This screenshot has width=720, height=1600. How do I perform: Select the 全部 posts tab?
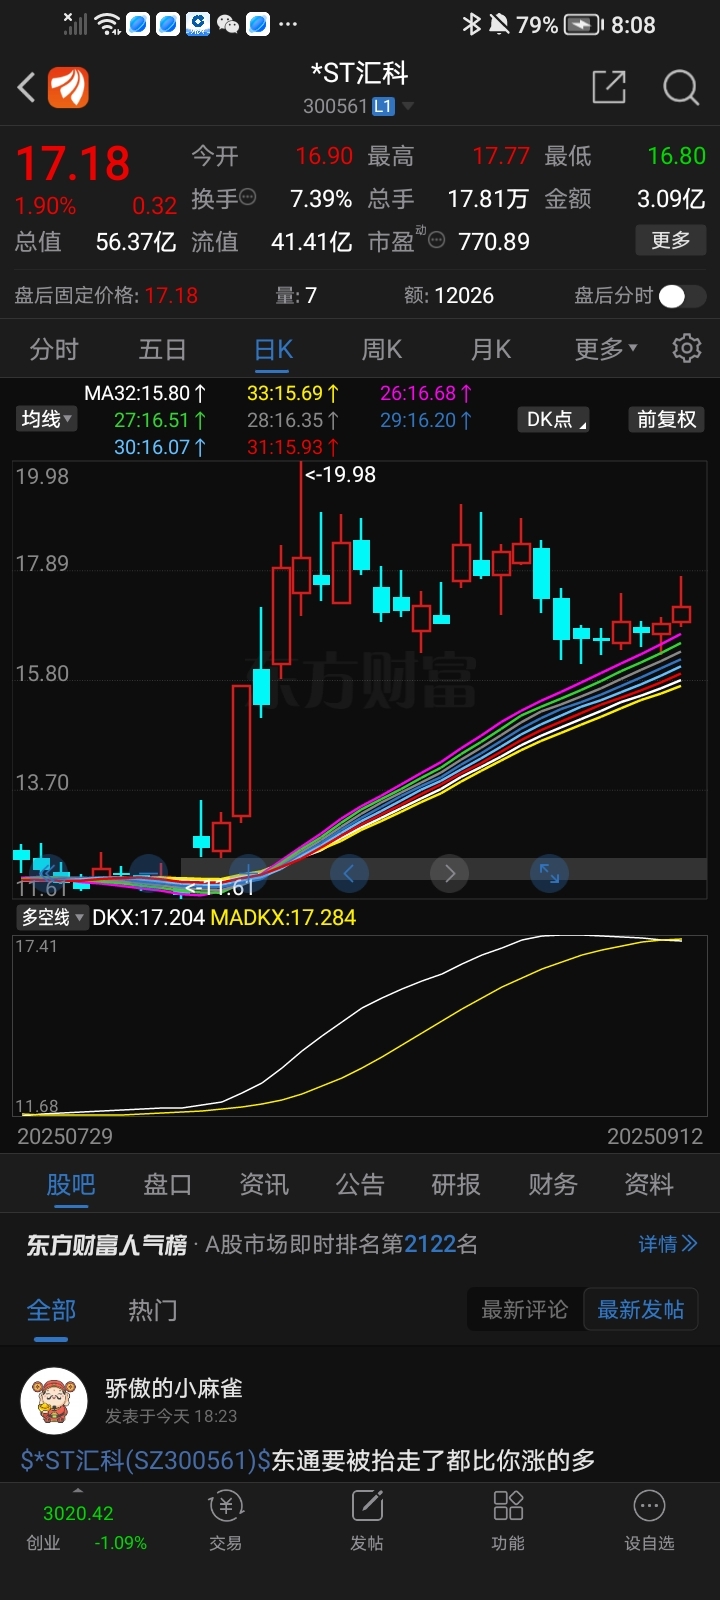(x=51, y=1310)
